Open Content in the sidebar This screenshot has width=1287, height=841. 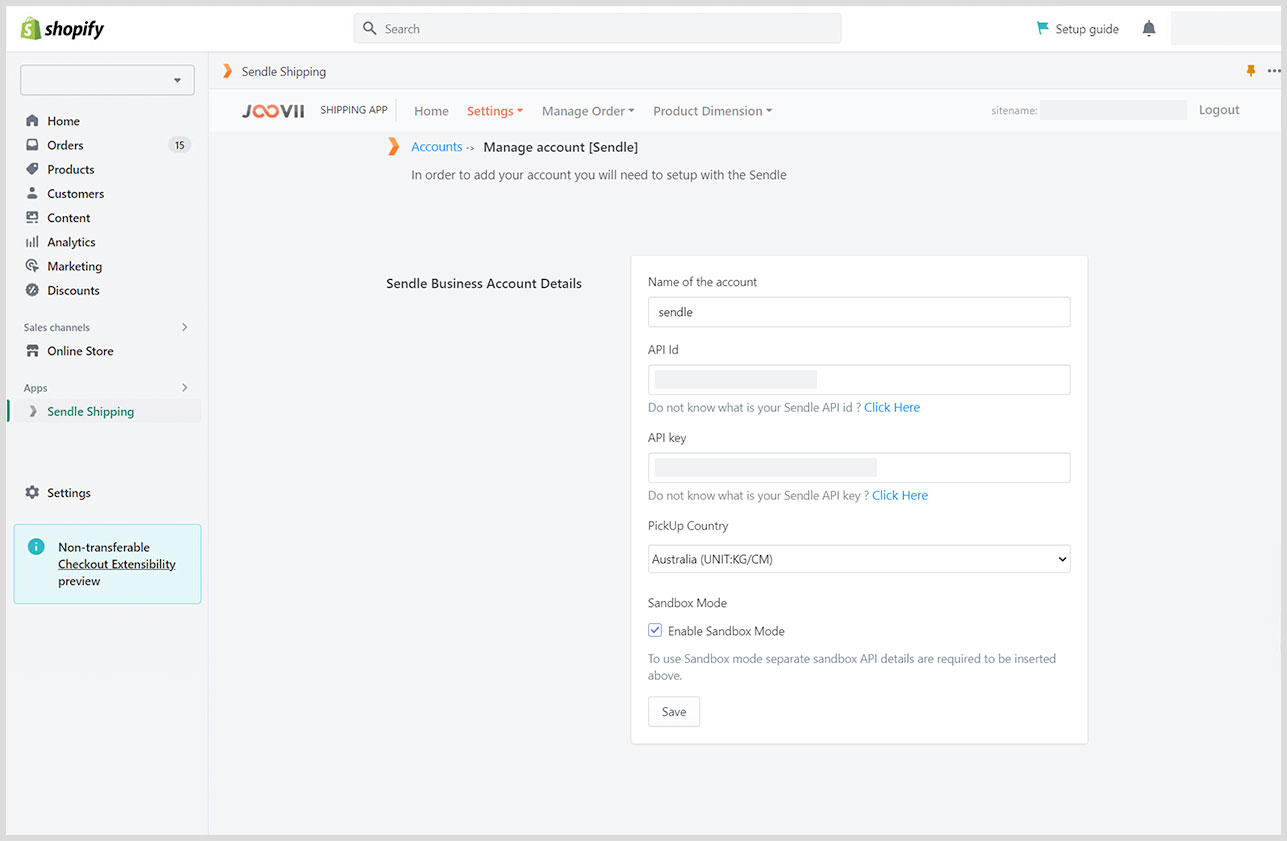pos(69,217)
